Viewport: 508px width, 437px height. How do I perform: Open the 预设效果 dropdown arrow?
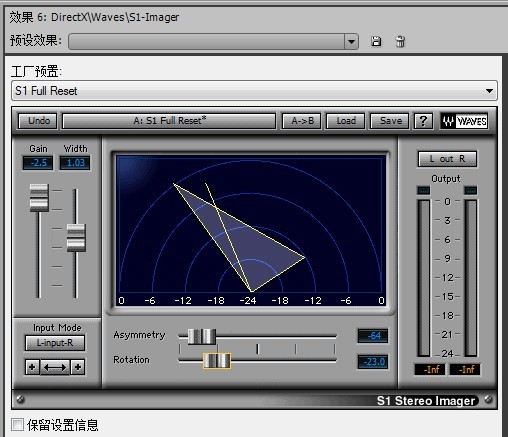[351, 42]
